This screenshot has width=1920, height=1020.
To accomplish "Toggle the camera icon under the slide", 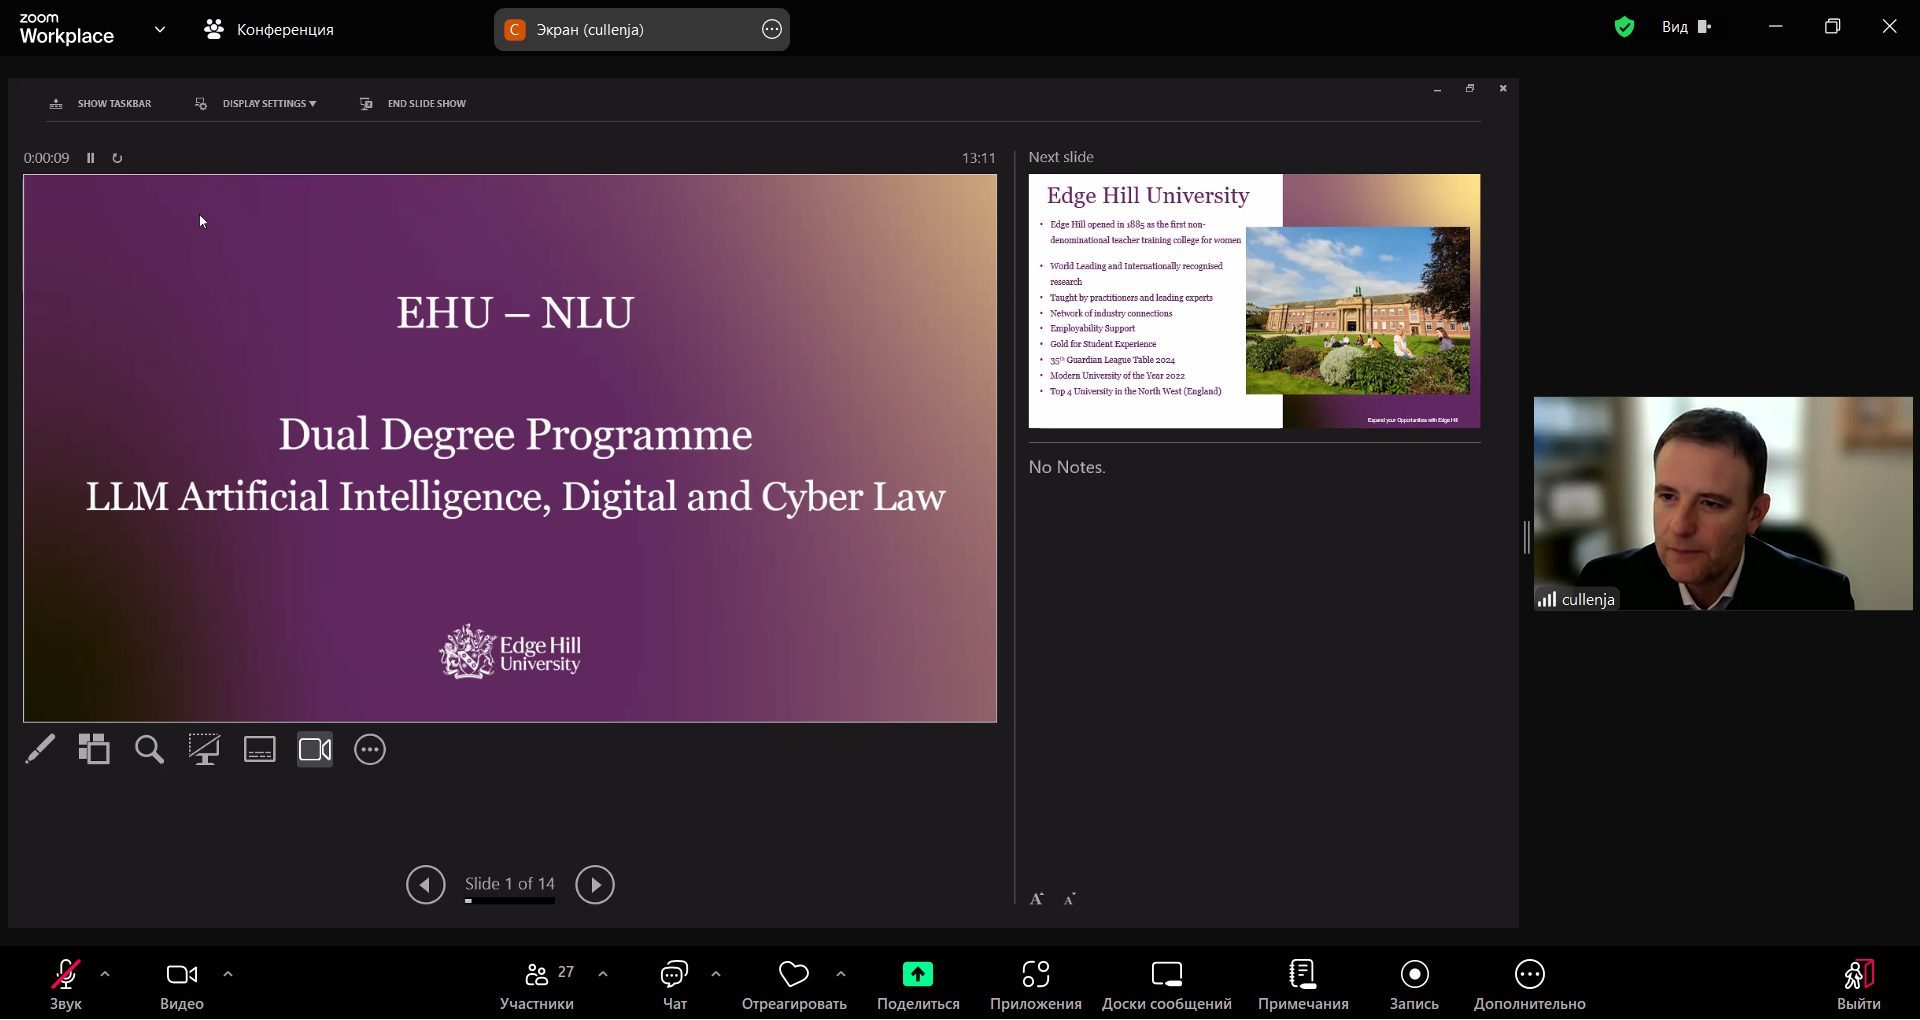I will point(314,749).
